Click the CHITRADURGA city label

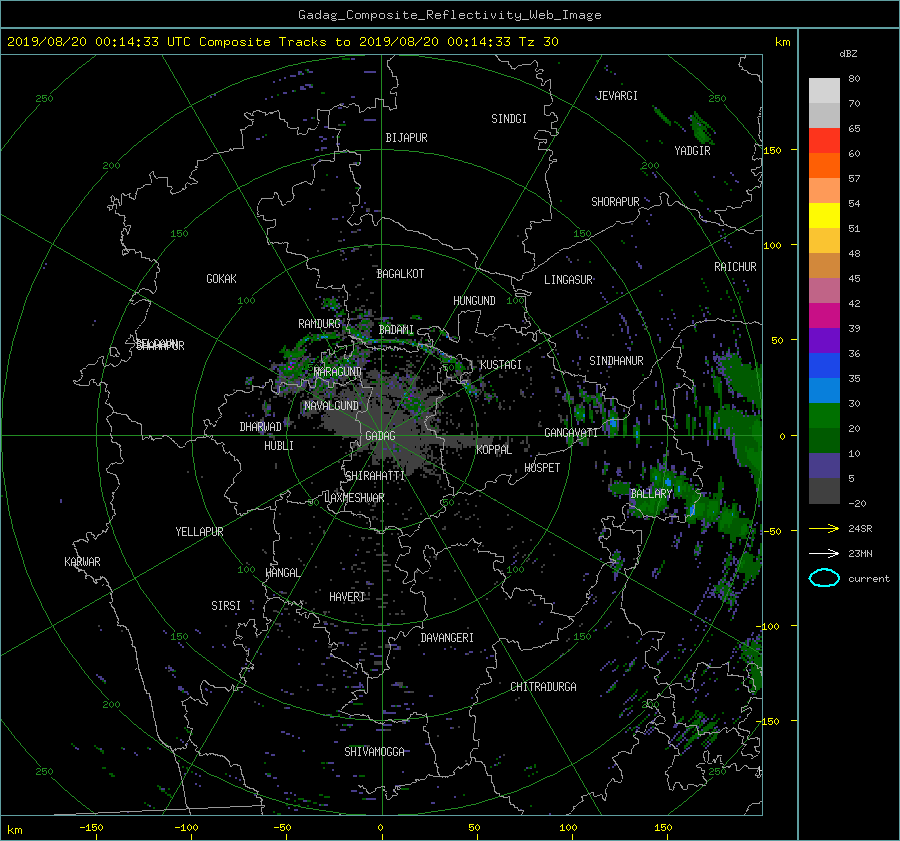543,687
